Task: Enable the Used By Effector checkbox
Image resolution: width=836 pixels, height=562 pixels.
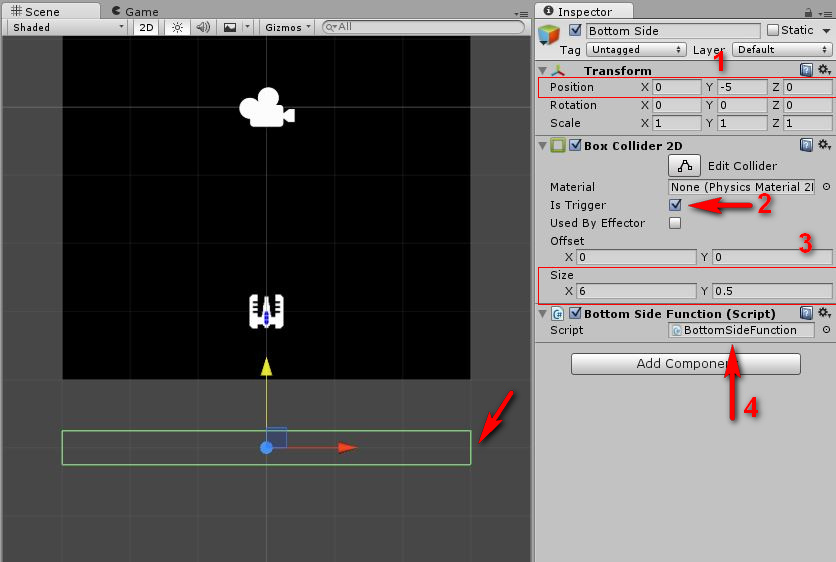Action: (675, 223)
